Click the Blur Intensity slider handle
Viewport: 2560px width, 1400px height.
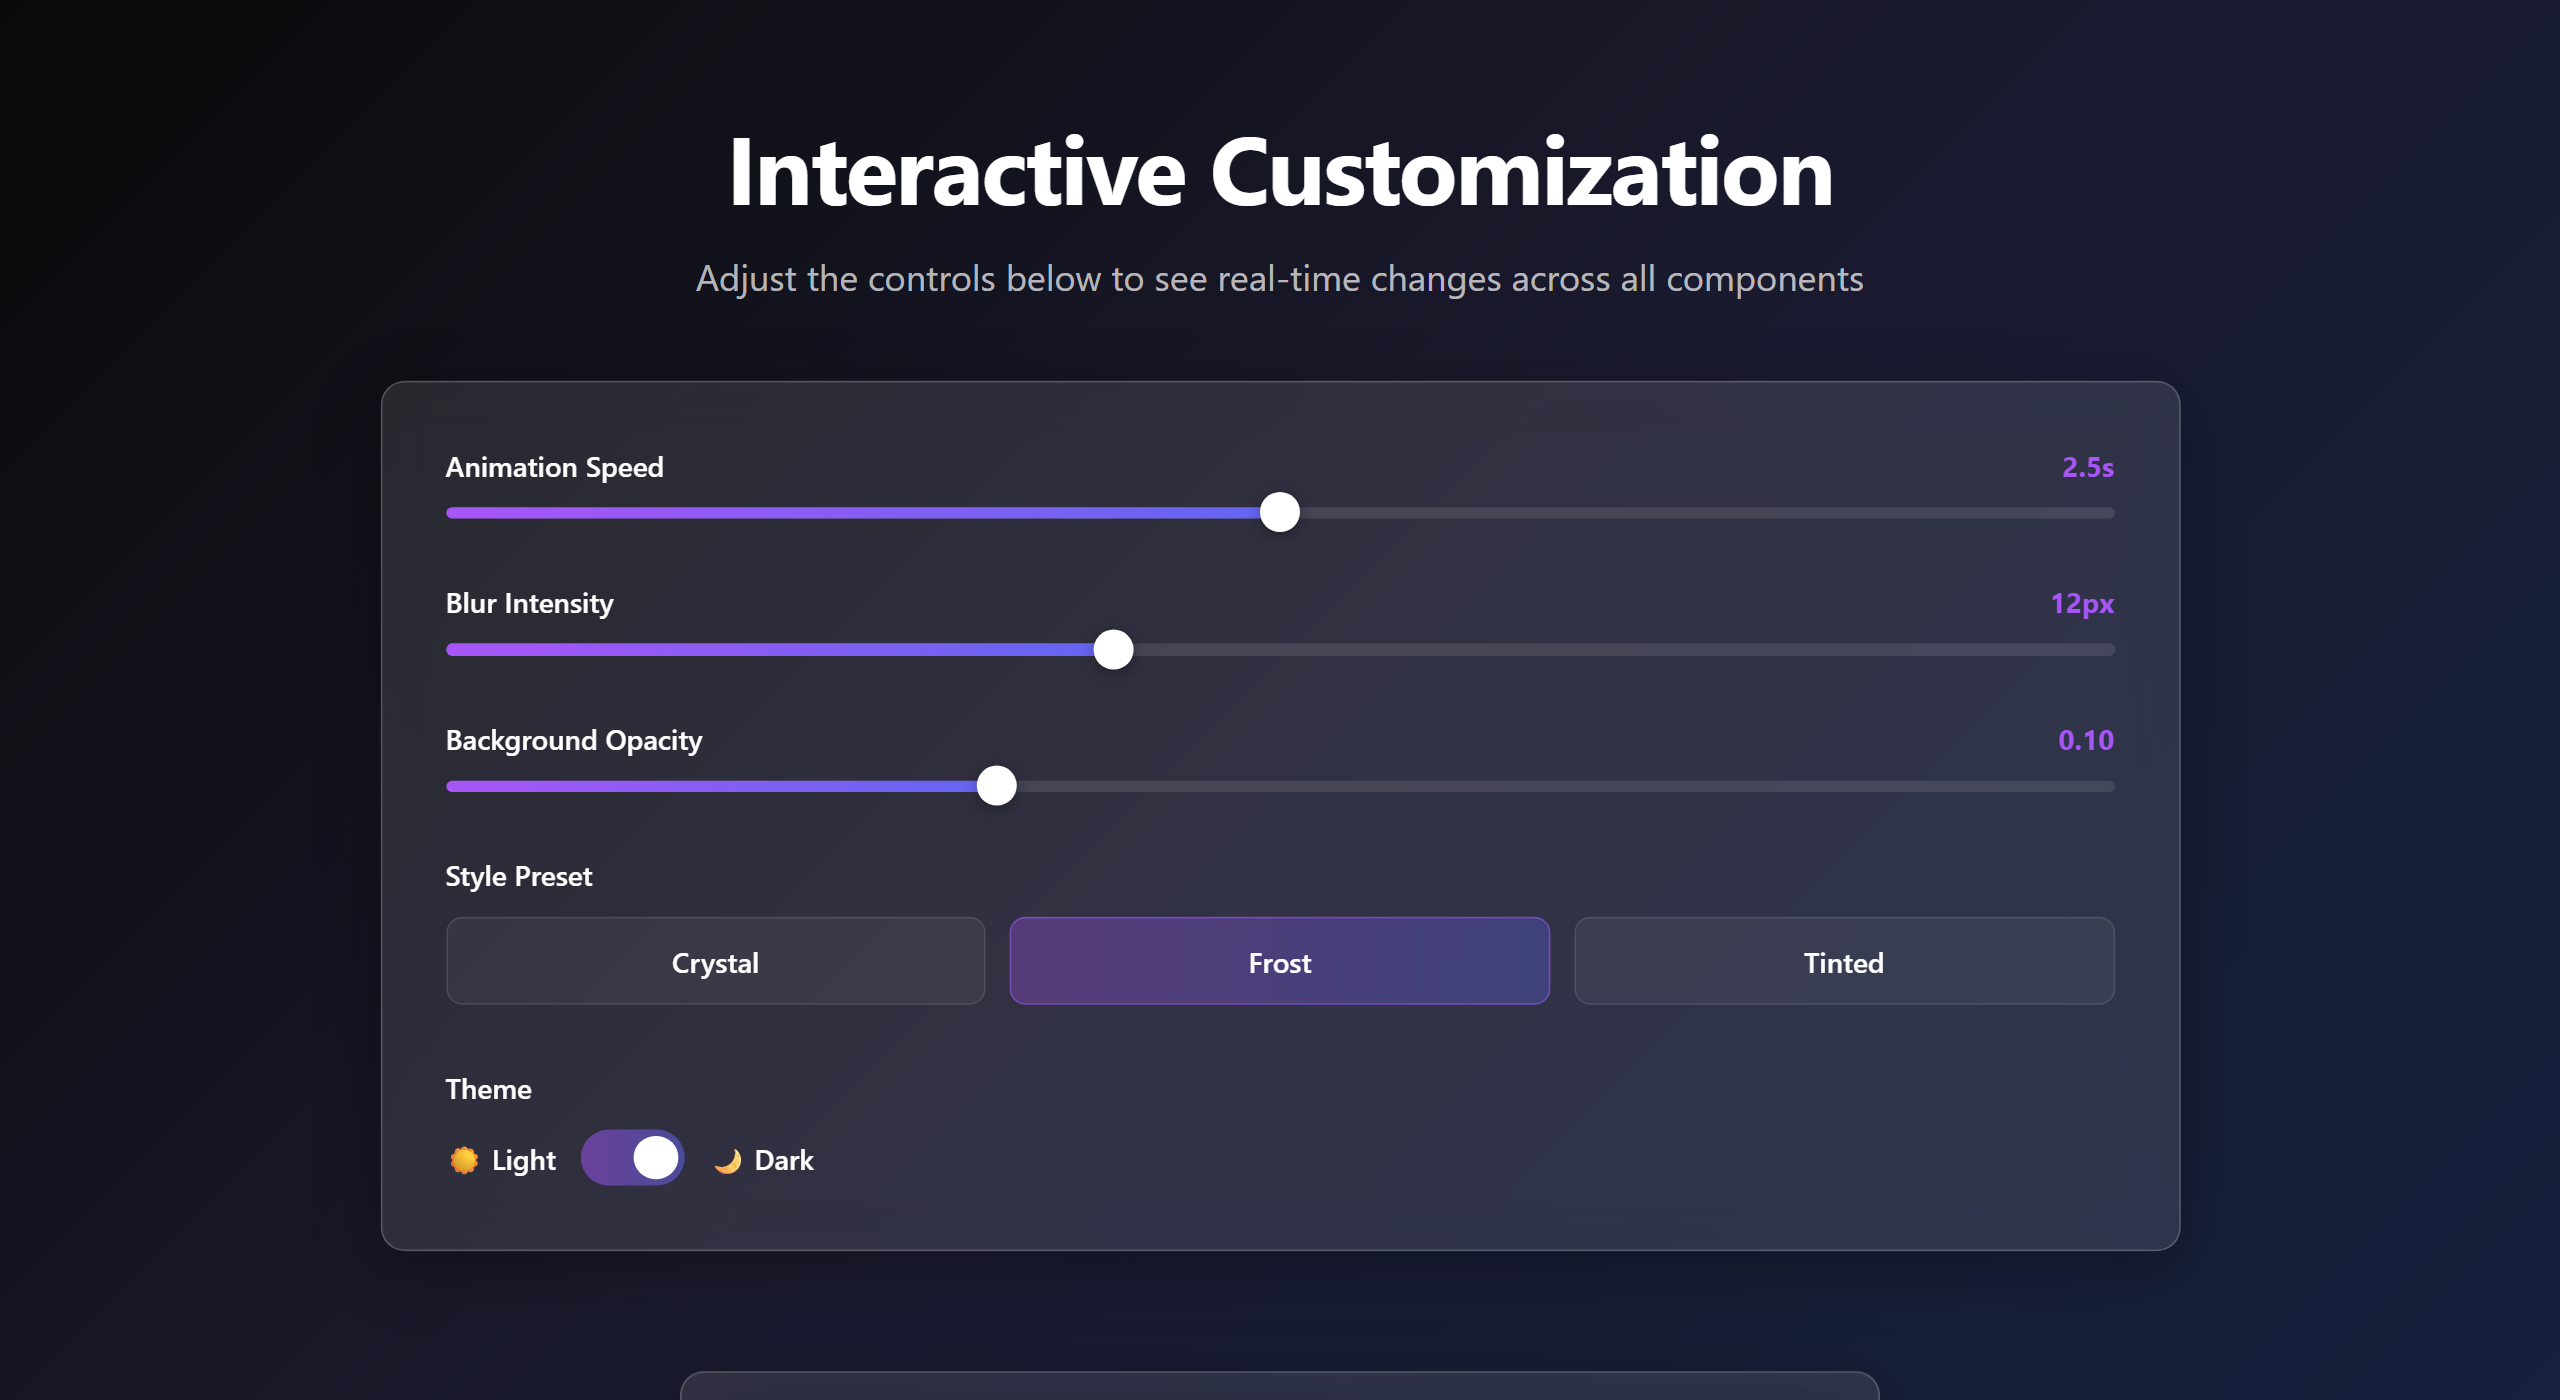(x=1113, y=650)
